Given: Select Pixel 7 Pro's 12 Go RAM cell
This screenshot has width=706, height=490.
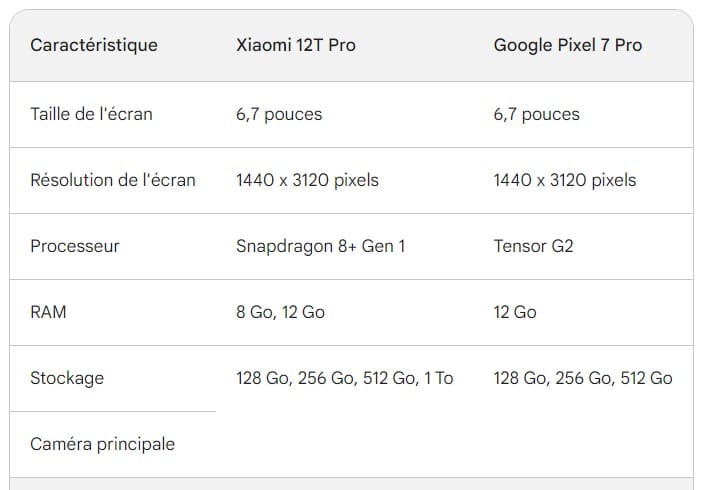Looking at the screenshot, I should 515,312.
